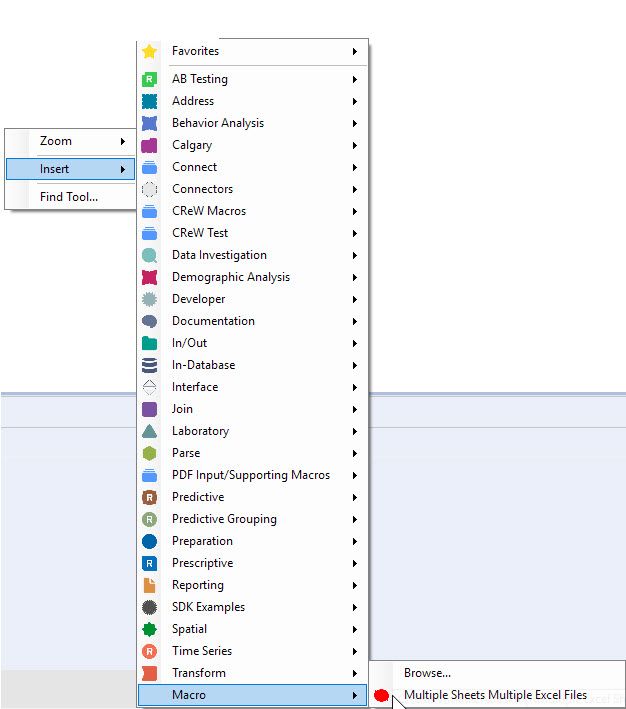Click the teal Address category icon
This screenshot has height=709, width=626.
click(149, 101)
